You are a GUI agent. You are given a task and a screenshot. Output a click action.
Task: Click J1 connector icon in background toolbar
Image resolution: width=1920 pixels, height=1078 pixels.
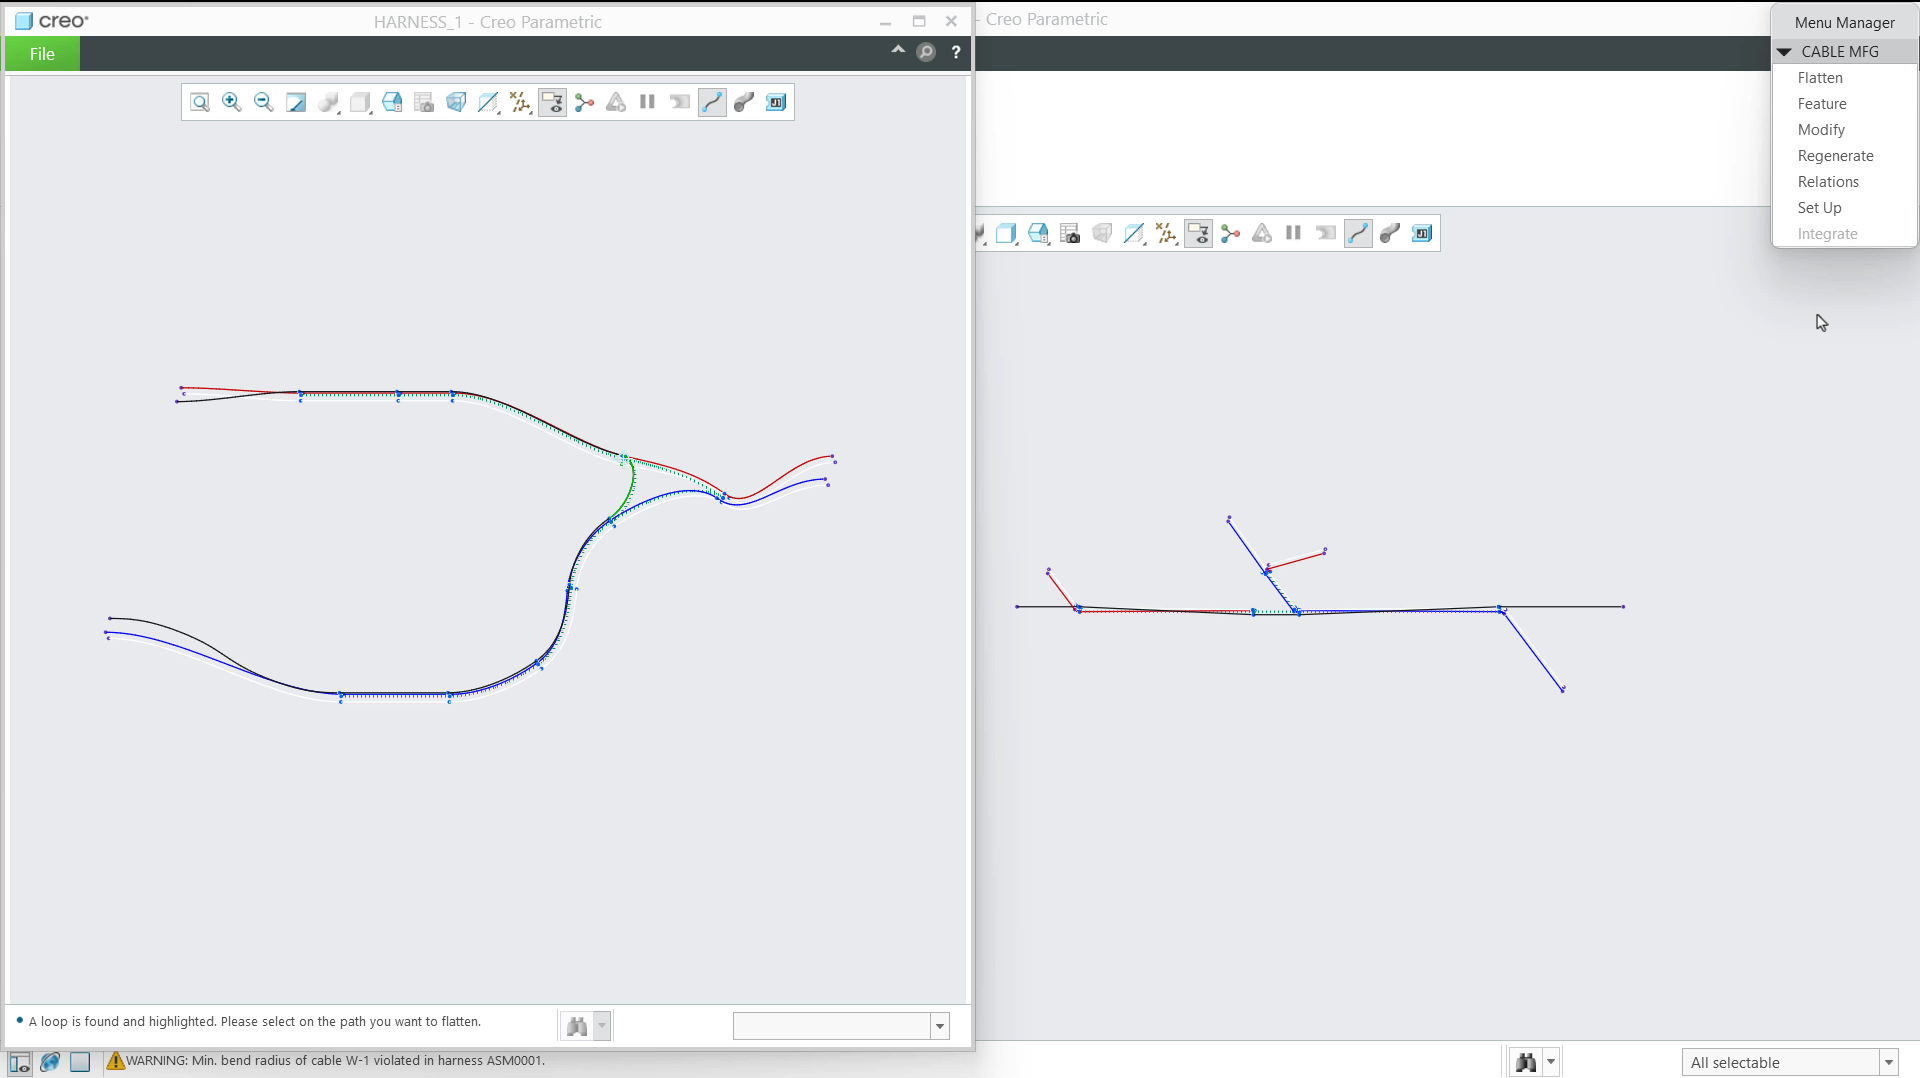click(x=1422, y=234)
